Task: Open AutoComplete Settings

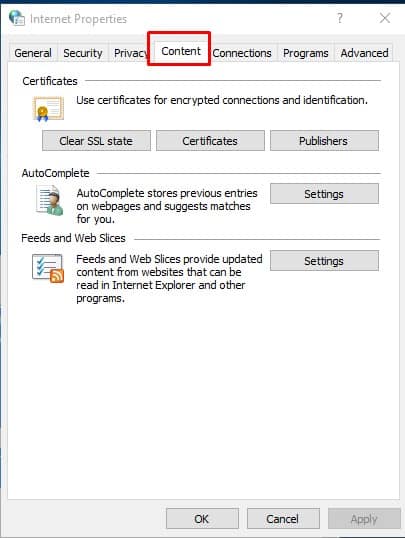Action: [324, 194]
